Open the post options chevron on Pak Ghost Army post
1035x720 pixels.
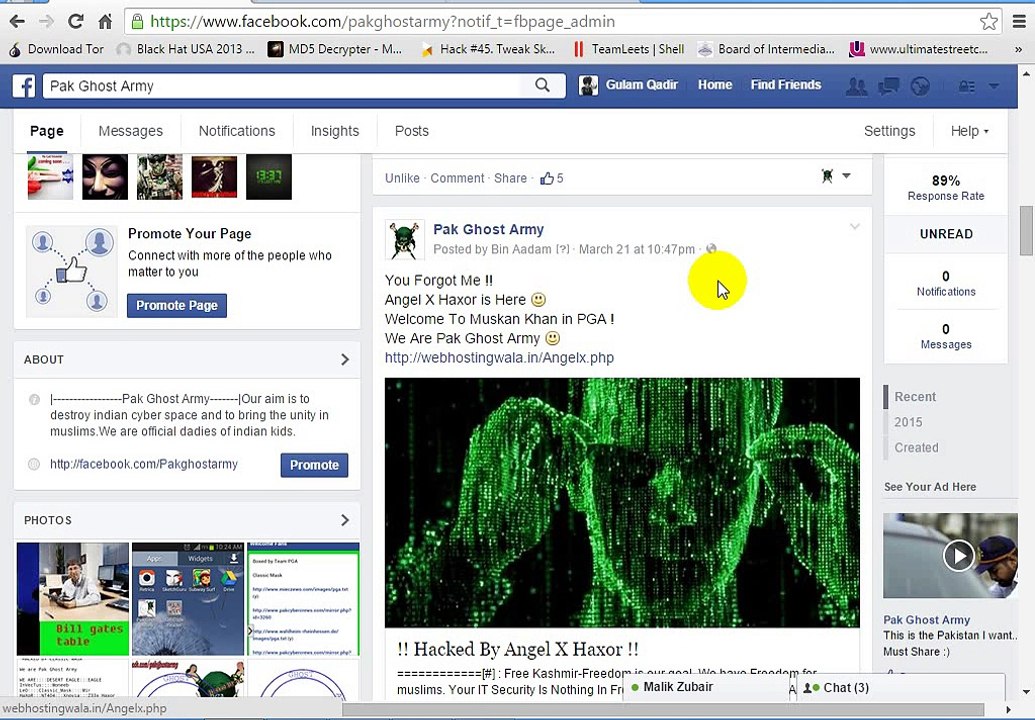click(854, 226)
